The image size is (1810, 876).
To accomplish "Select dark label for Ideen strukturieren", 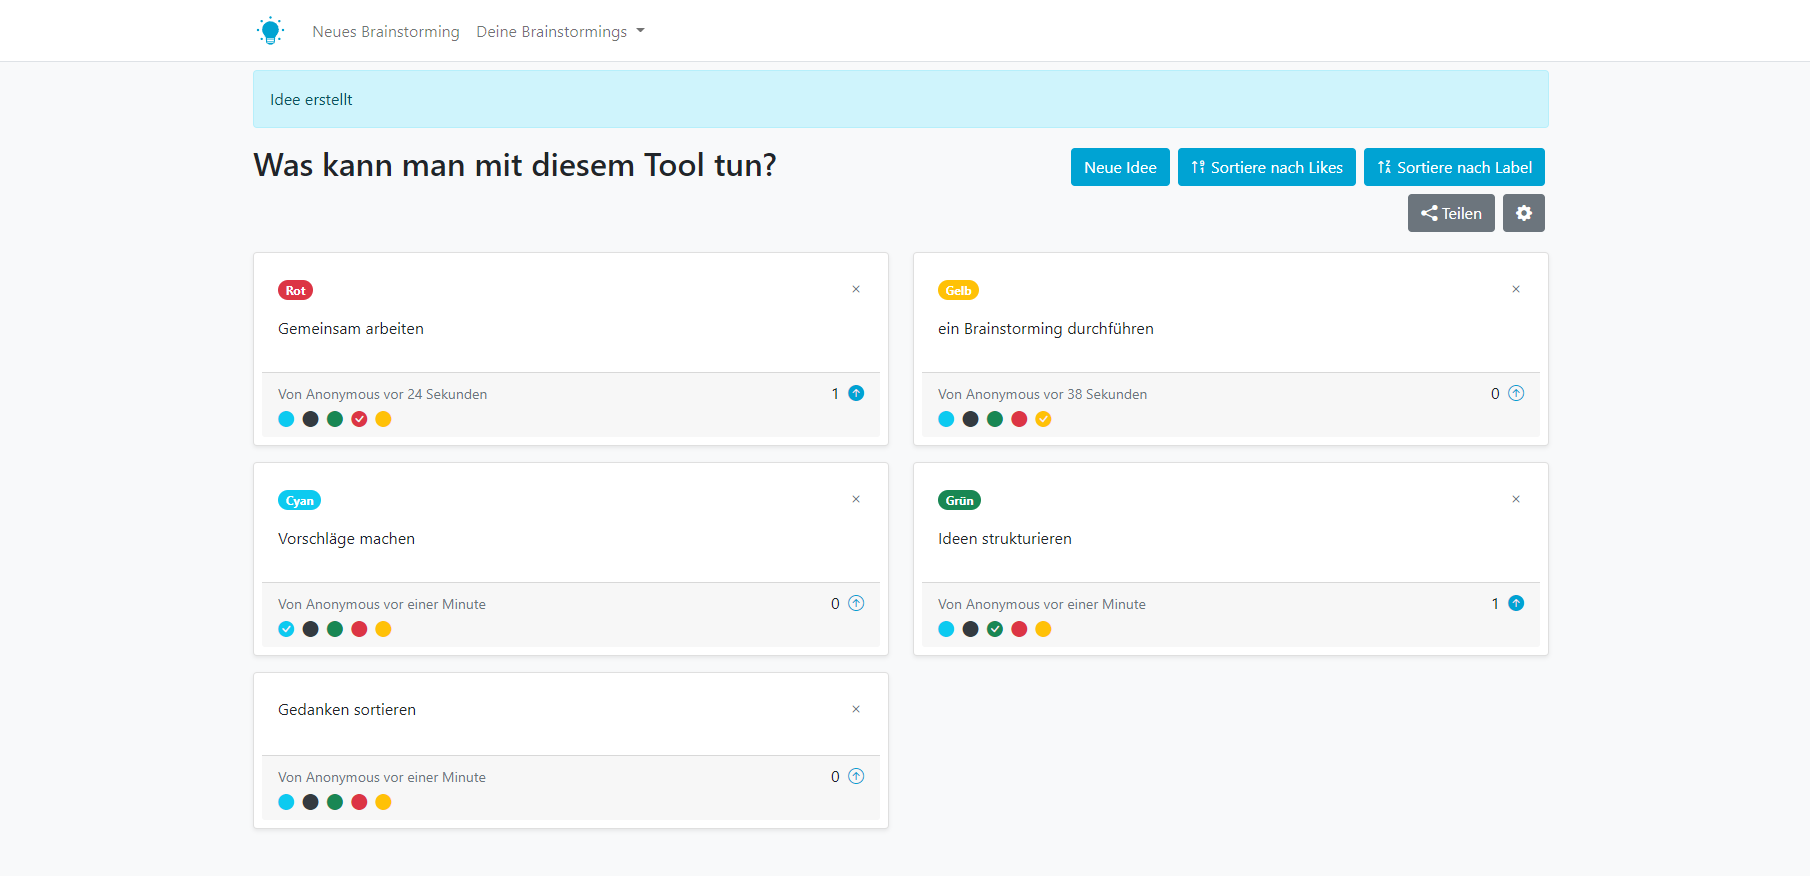I will 970,629.
